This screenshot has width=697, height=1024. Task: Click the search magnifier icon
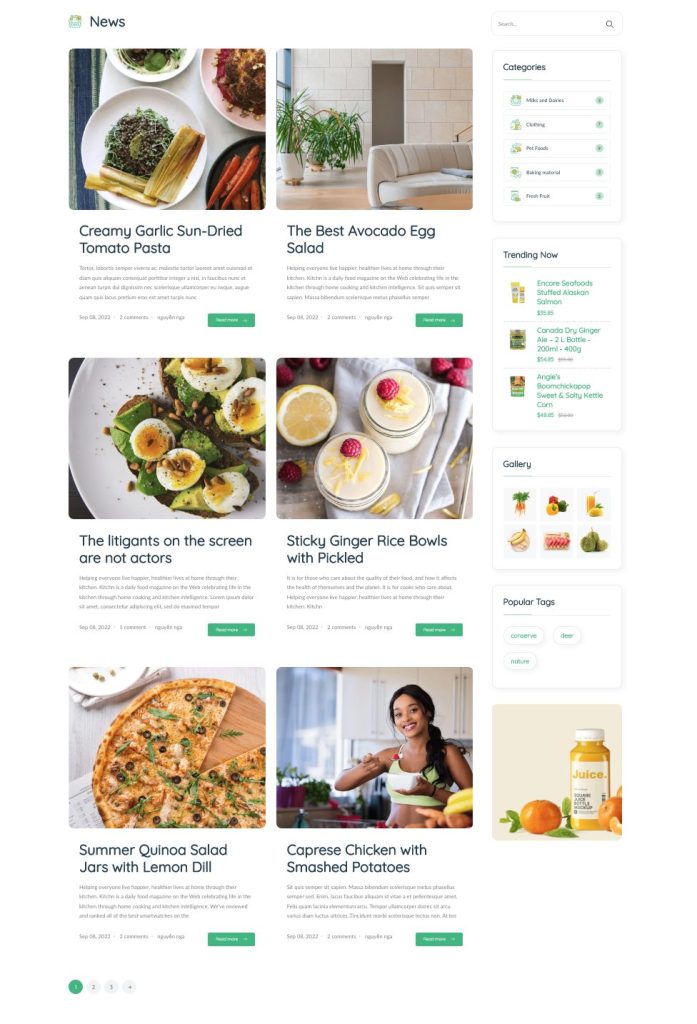click(x=609, y=24)
